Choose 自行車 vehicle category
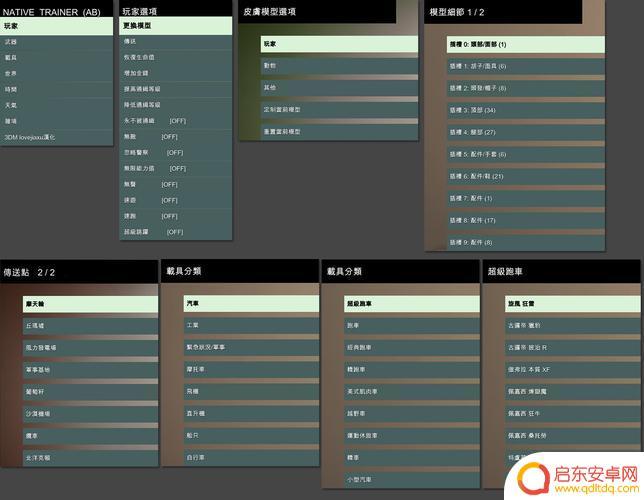 [x=251, y=458]
